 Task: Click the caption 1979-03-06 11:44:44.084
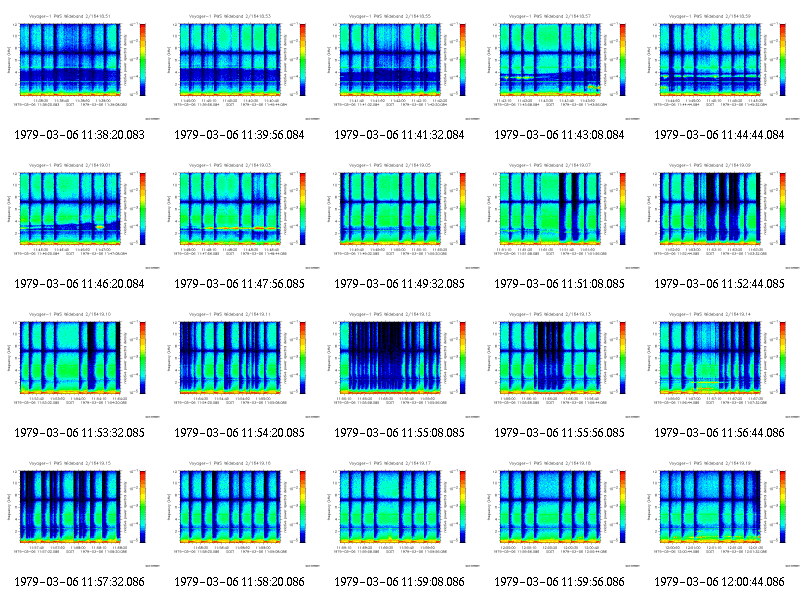pyautogui.click(x=719, y=135)
